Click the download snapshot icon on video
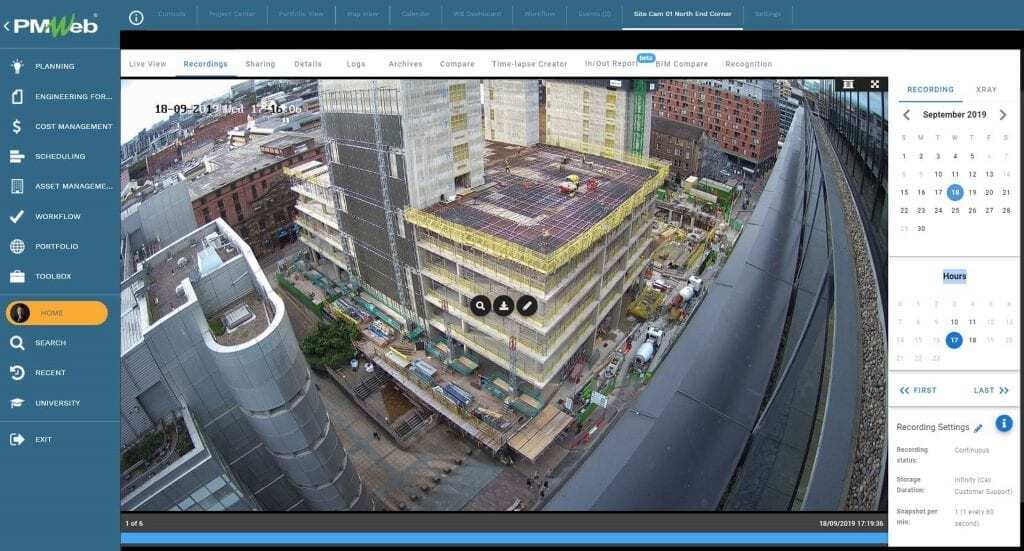The height and width of the screenshot is (551, 1024). click(x=504, y=306)
